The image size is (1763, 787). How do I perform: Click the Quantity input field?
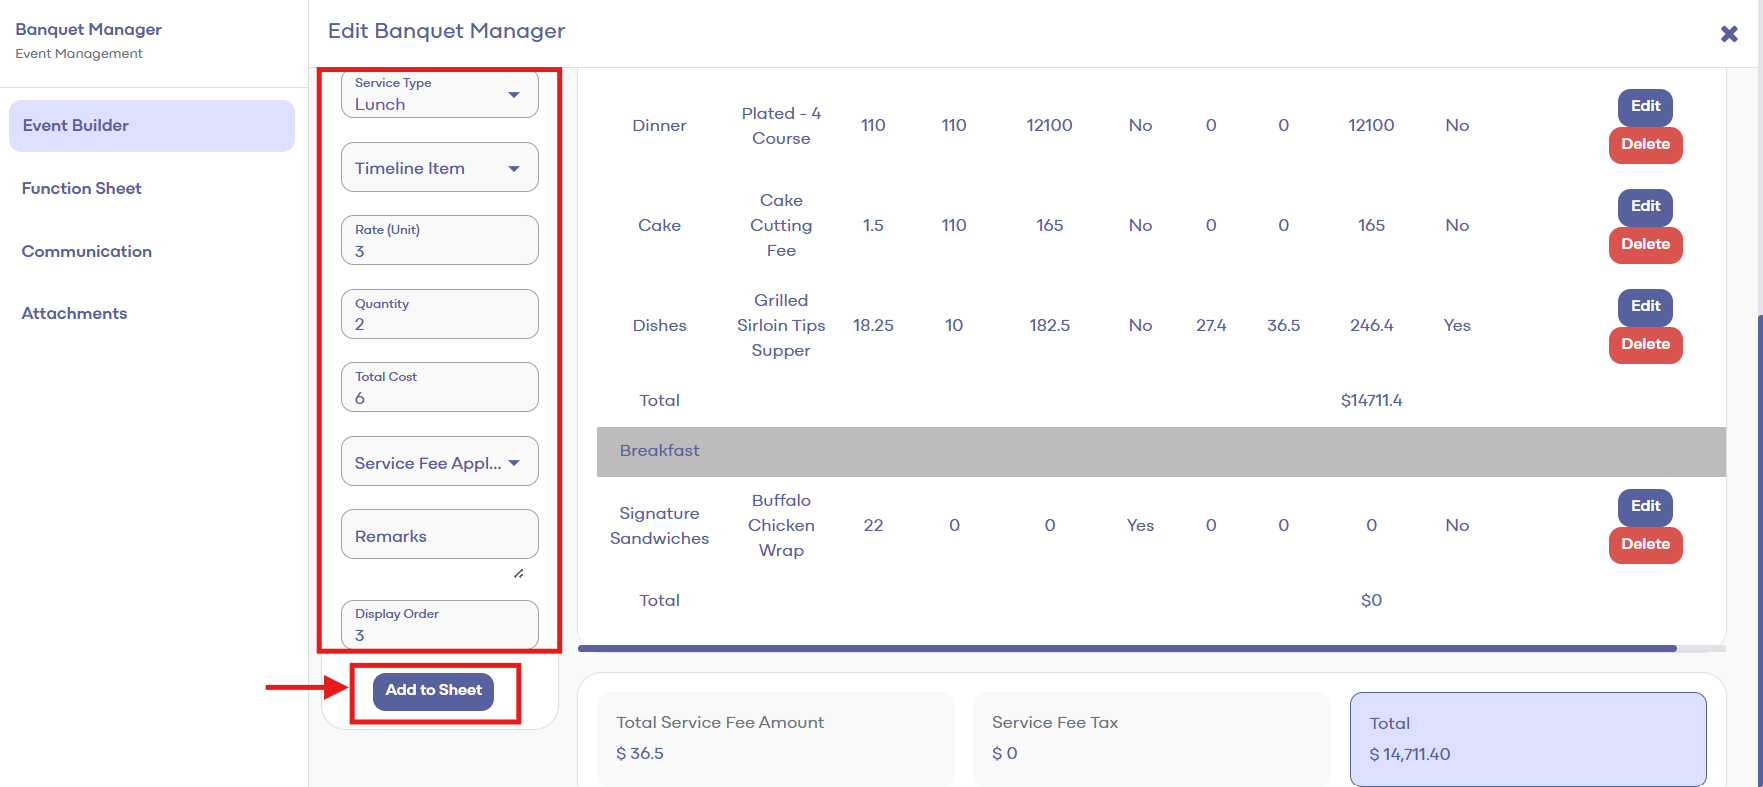coord(439,315)
